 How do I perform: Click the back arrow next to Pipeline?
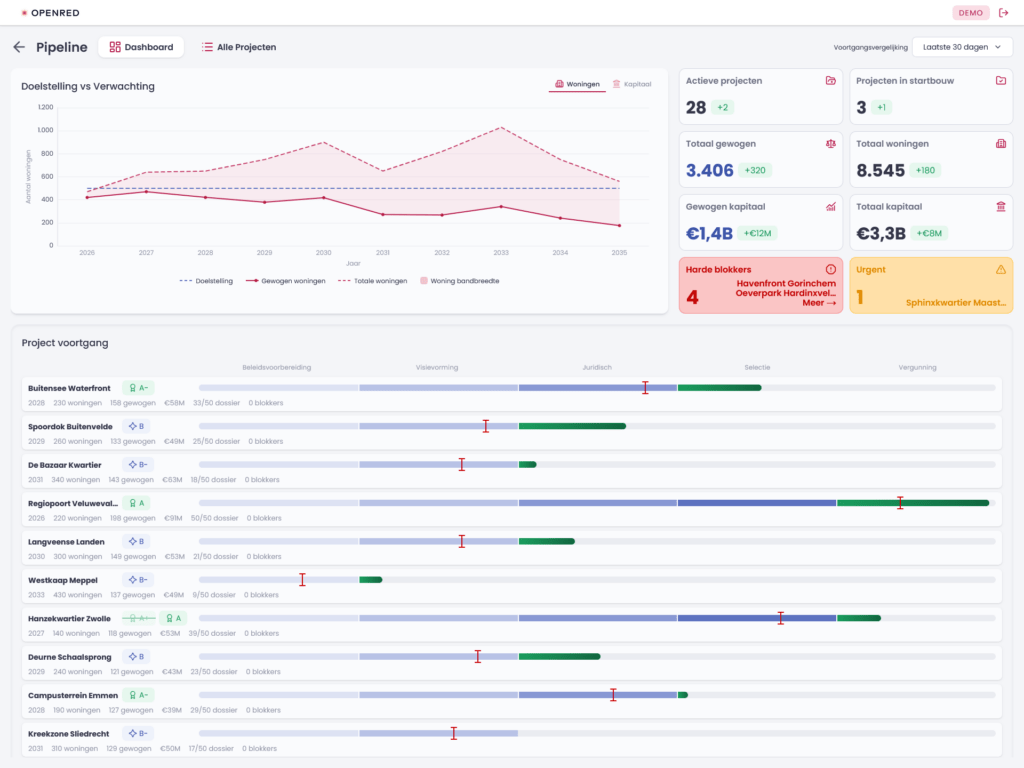(x=19, y=47)
